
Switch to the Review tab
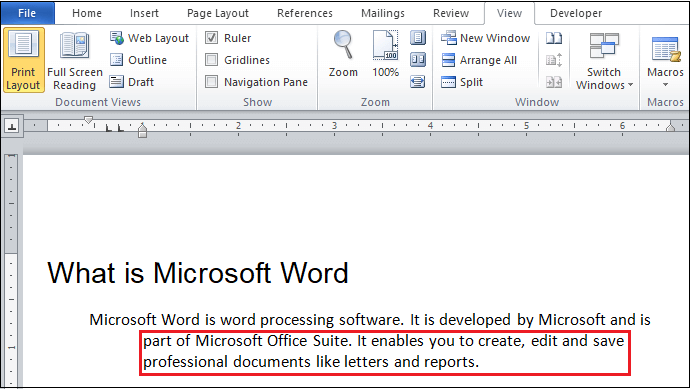[451, 13]
